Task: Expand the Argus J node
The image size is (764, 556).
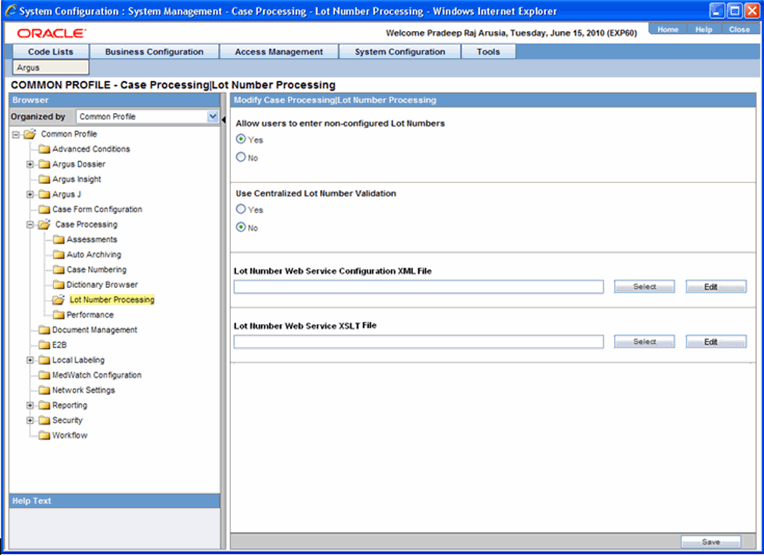Action: pos(30,195)
